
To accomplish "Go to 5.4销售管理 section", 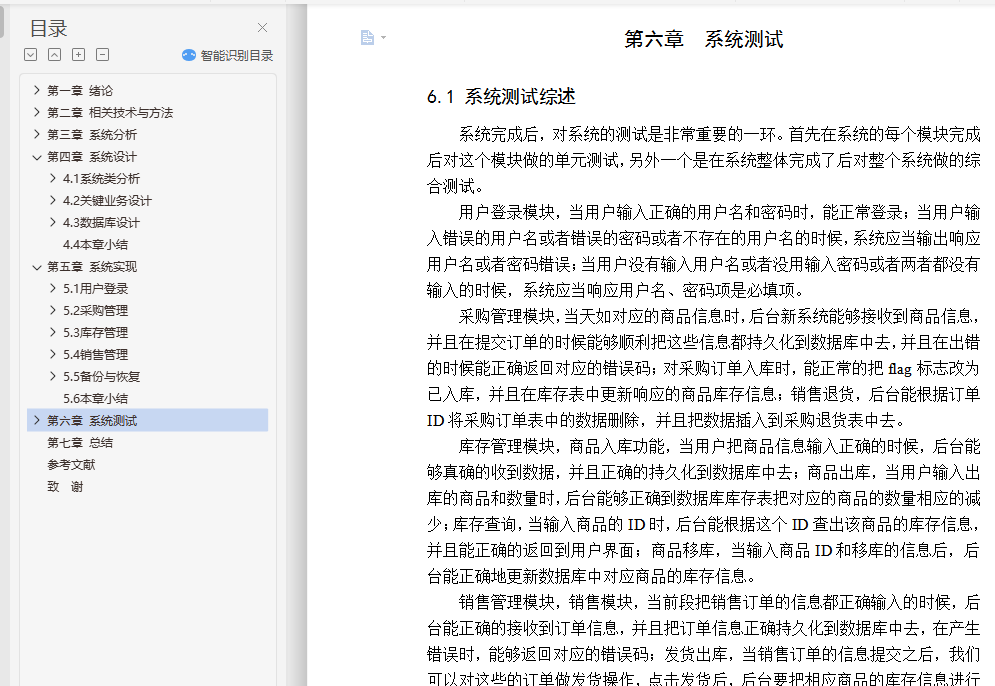I will (95, 354).
